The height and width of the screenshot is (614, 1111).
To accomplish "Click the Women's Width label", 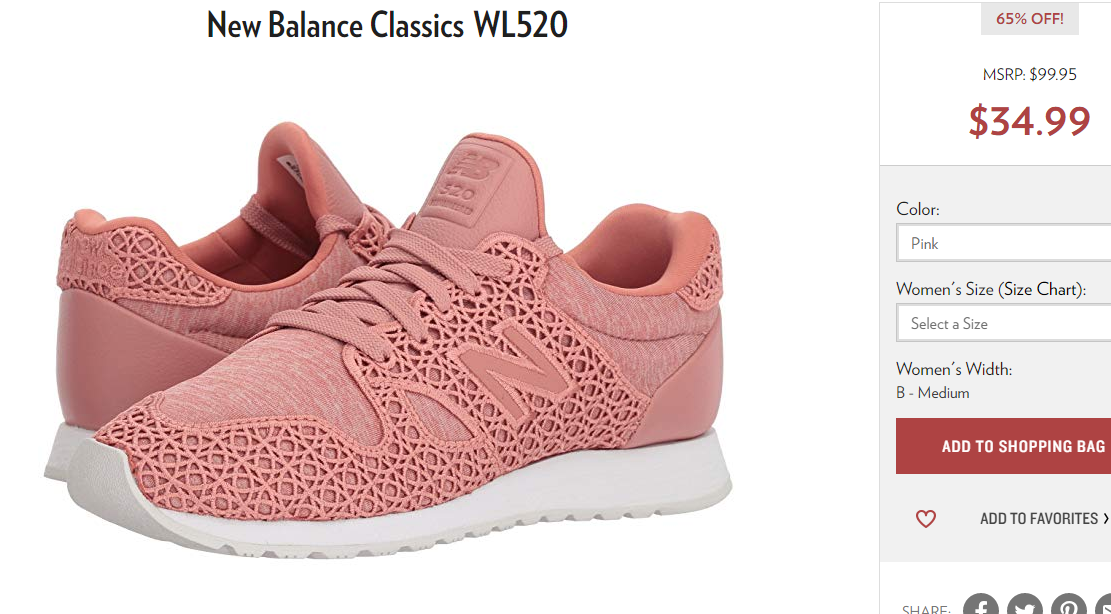I will click(x=954, y=369).
